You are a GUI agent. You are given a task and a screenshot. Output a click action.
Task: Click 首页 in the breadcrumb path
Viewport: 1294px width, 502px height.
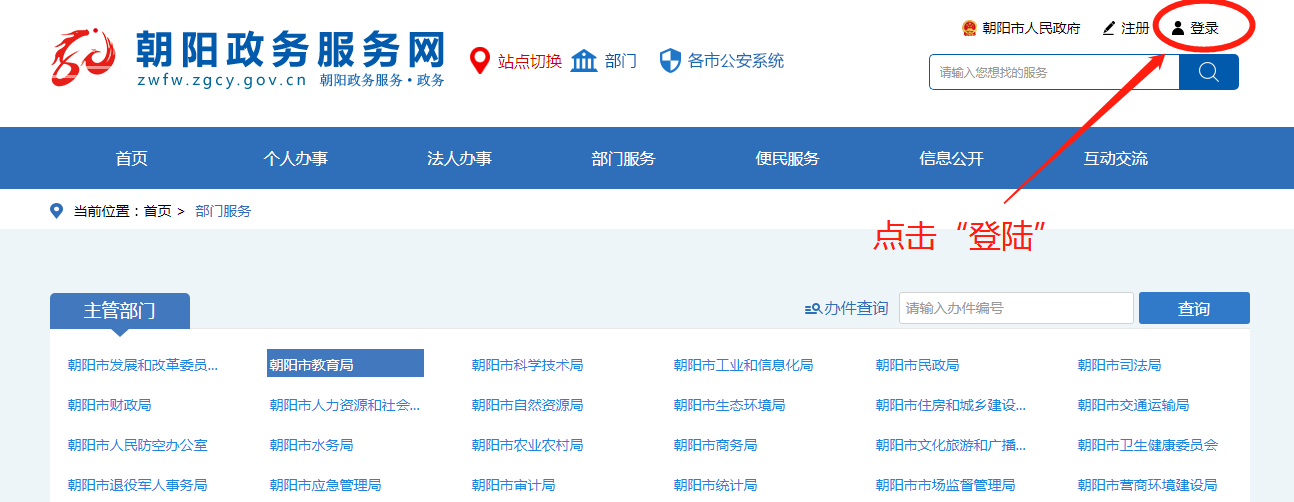point(157,211)
